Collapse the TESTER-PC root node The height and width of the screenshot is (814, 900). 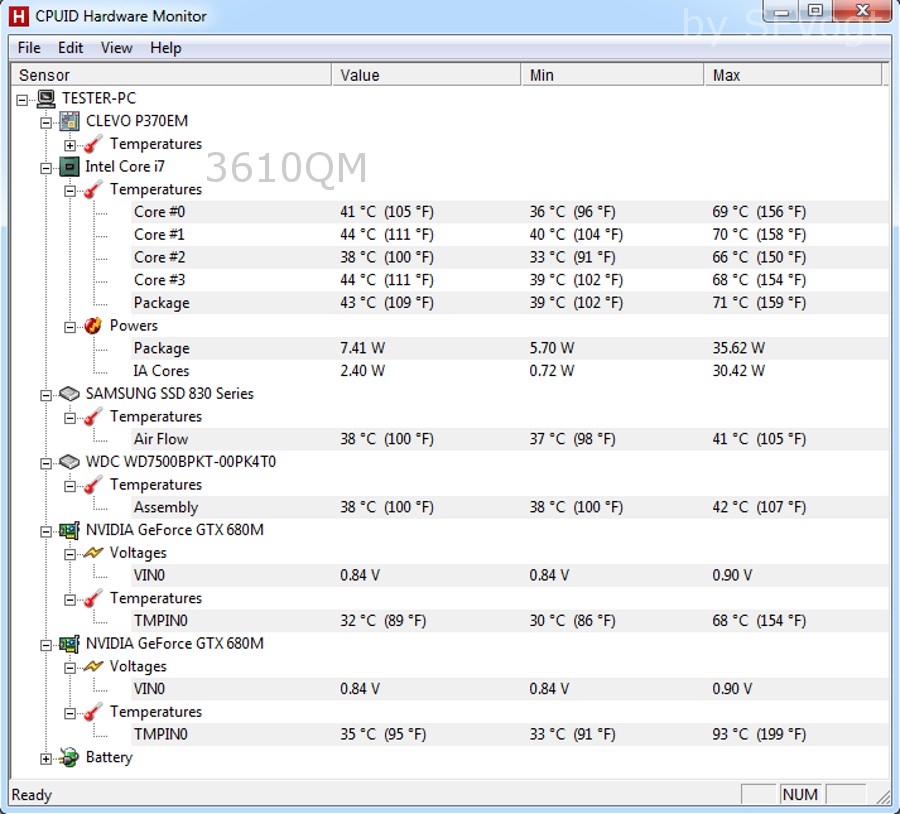click(22, 100)
